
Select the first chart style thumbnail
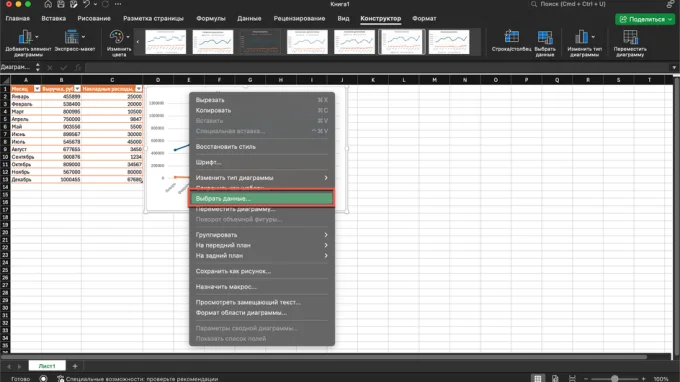pos(166,42)
